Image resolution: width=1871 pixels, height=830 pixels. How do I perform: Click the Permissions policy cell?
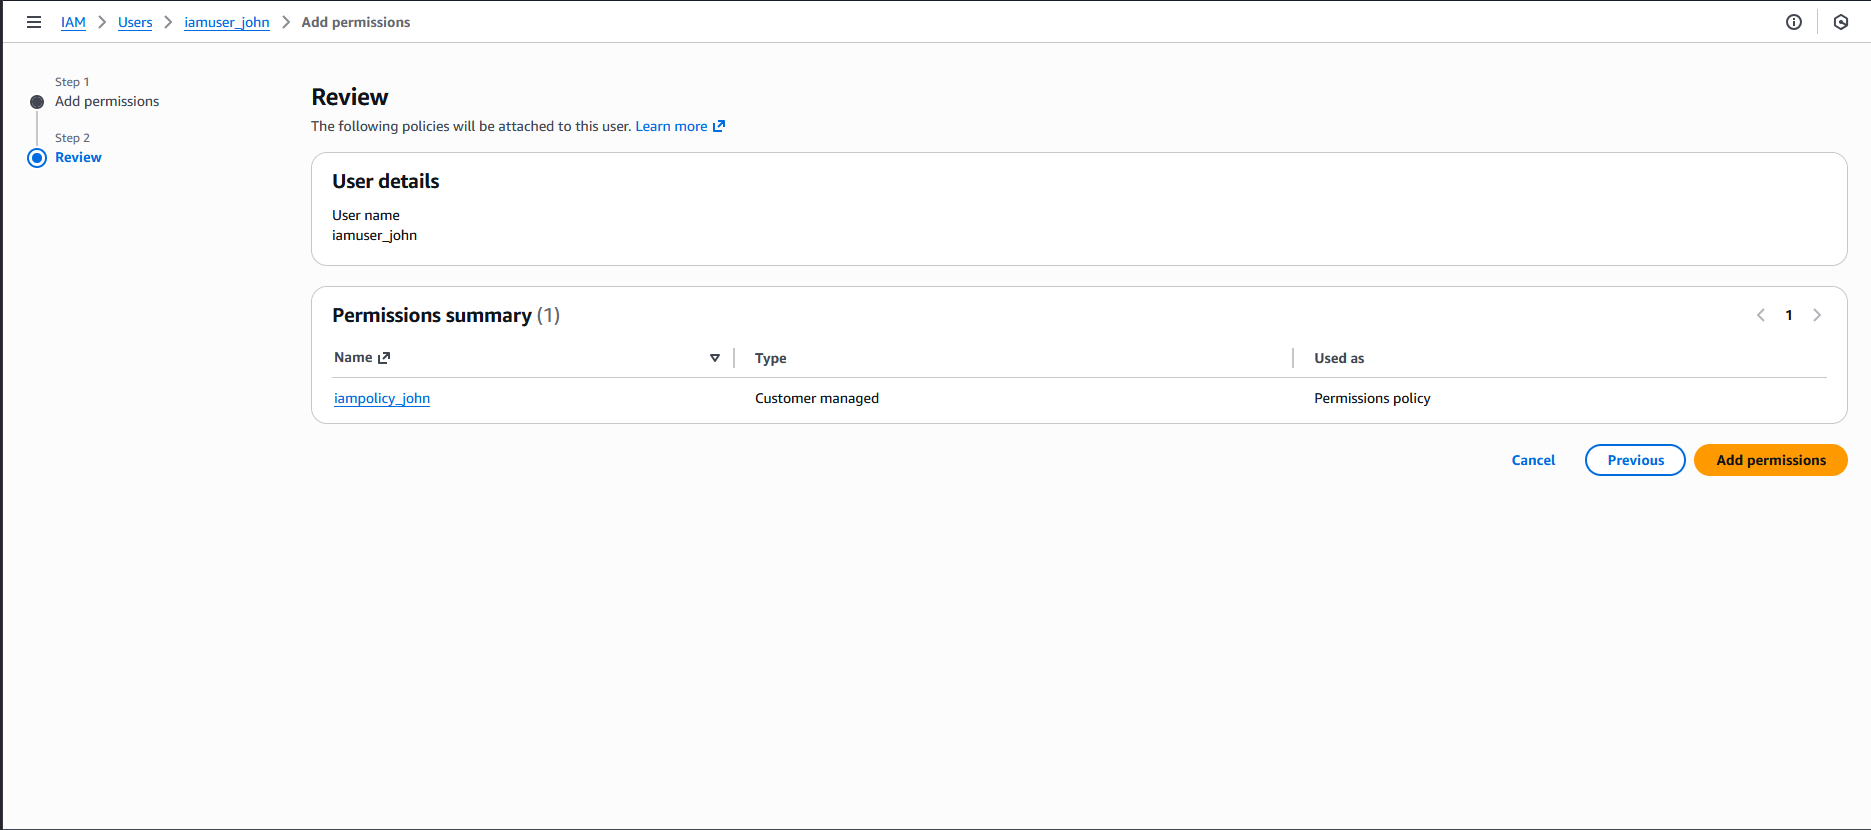pos(1372,398)
